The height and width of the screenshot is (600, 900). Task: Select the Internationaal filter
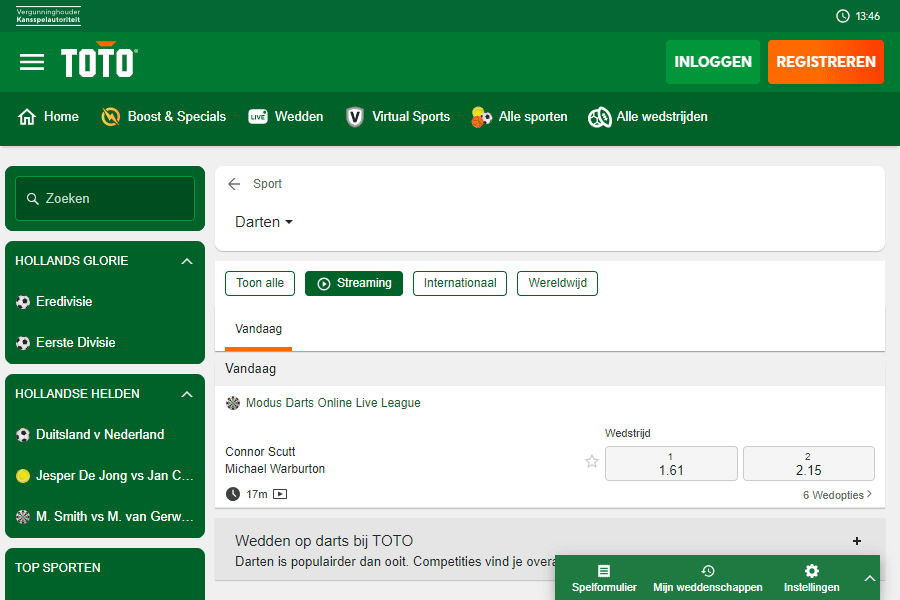point(460,283)
